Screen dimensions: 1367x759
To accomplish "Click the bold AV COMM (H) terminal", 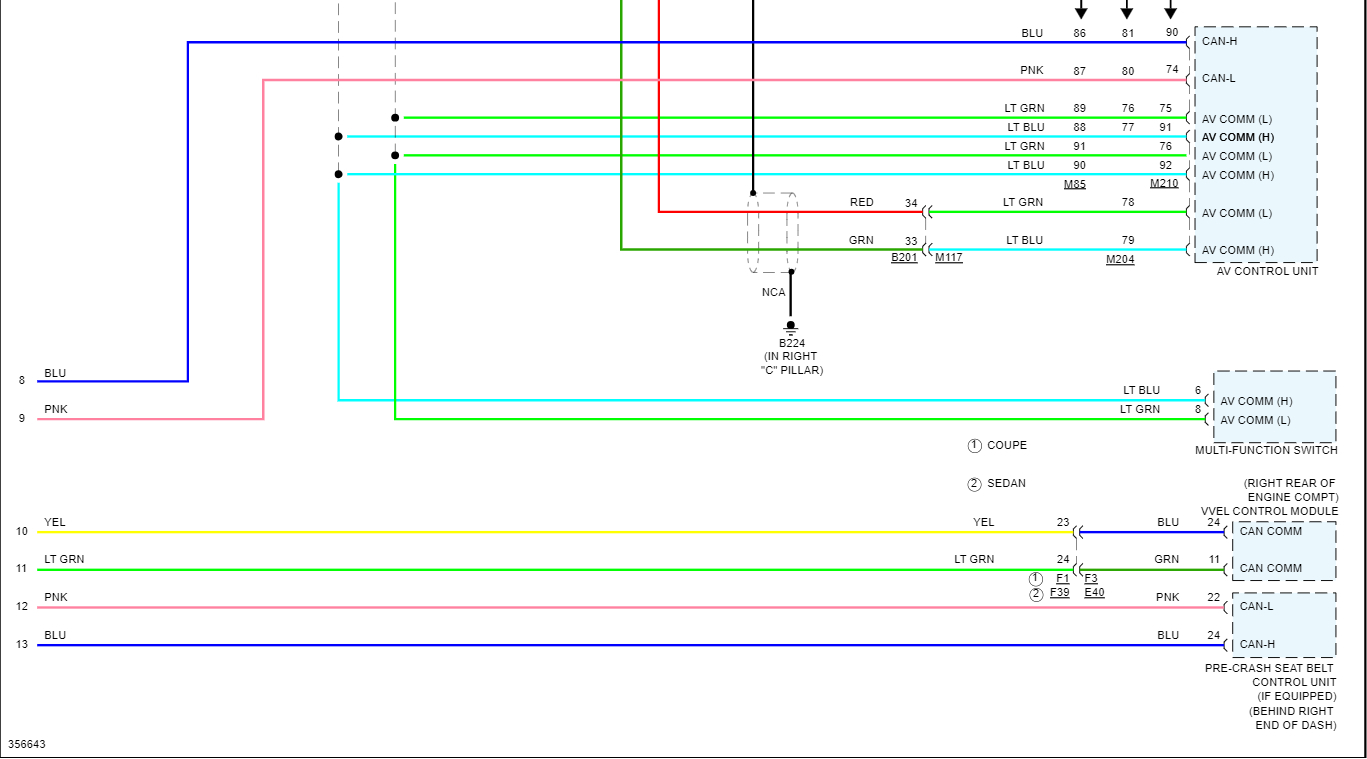I will click(1238, 138).
